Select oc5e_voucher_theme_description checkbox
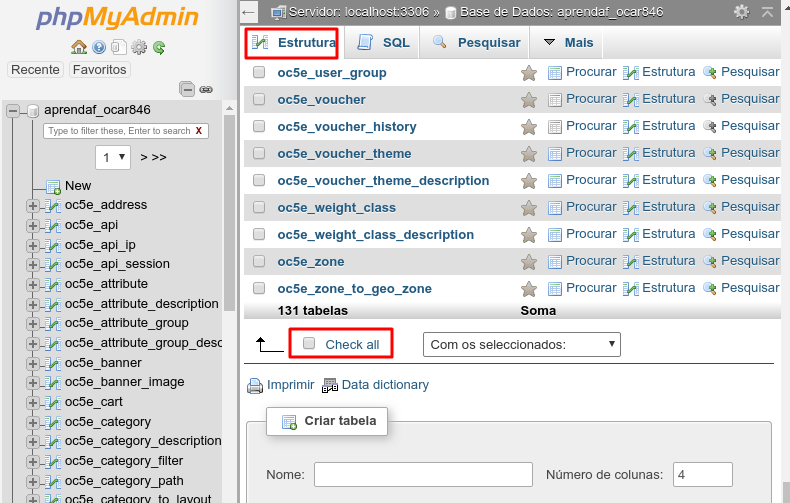This screenshot has width=790, height=503. tap(259, 180)
